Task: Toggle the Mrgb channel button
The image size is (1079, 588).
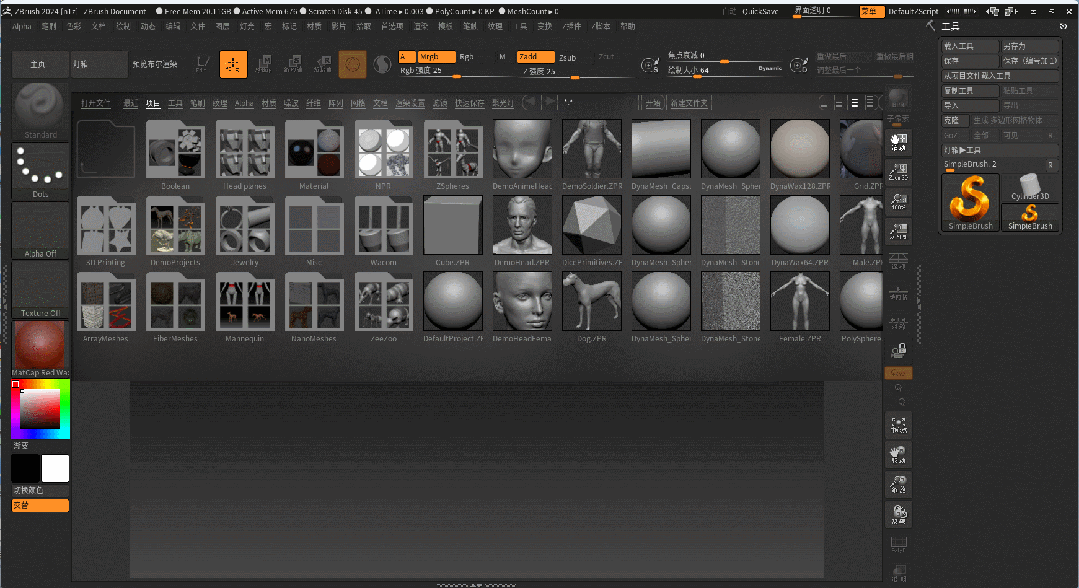Action: [437, 56]
